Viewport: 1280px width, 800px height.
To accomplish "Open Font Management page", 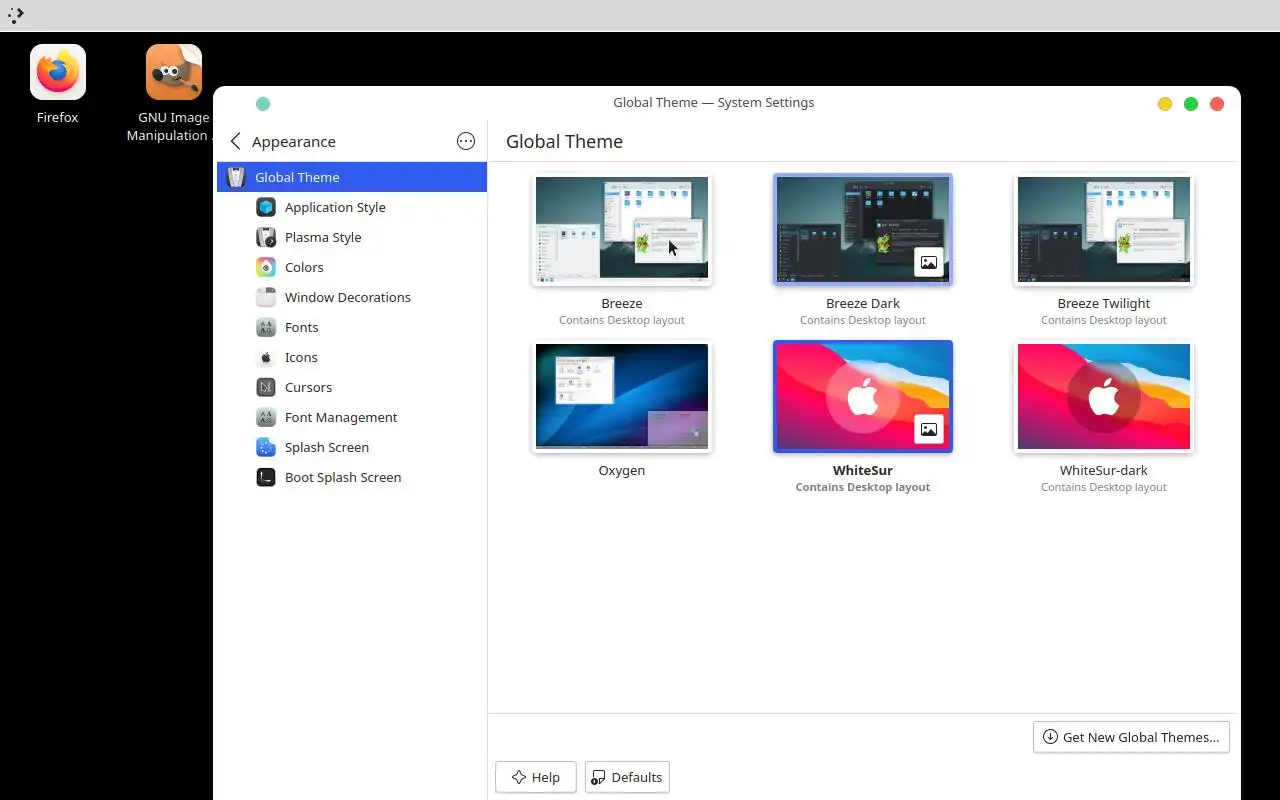I will [x=352, y=417].
